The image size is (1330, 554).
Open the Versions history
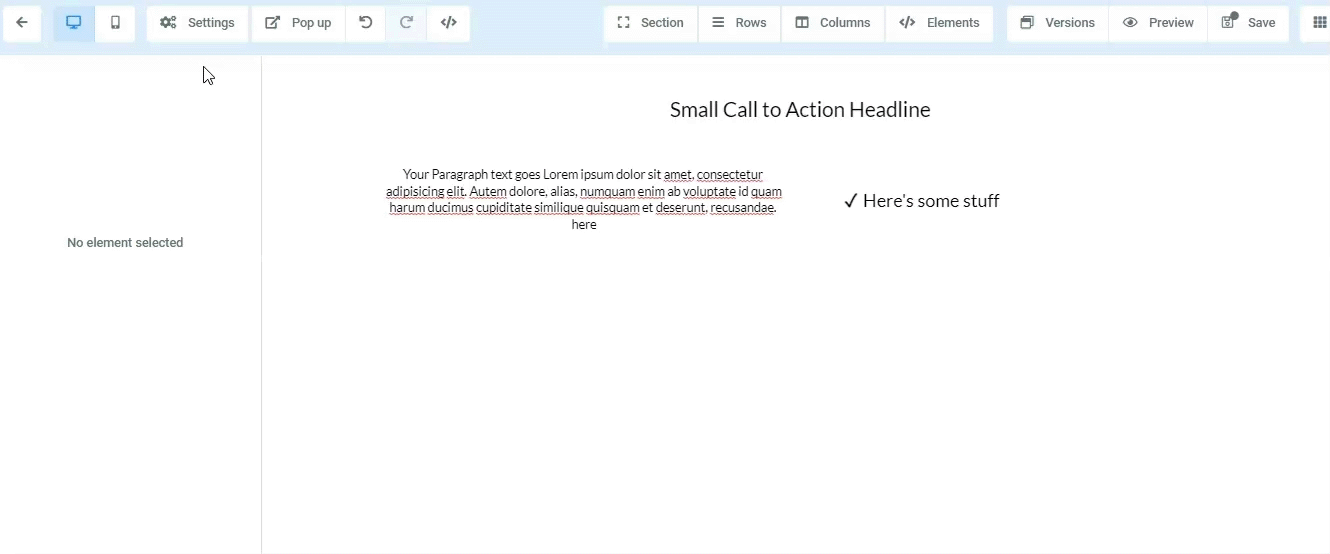1058,23
